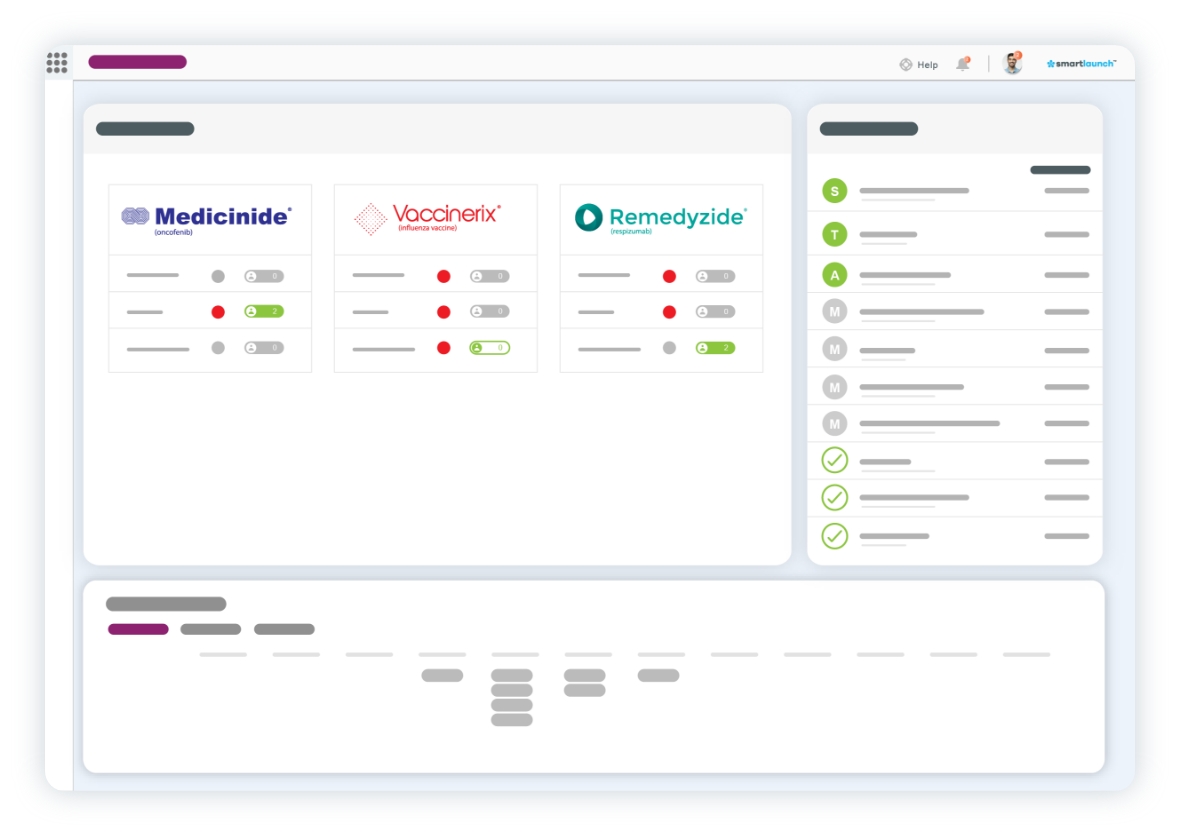Click top gray user badge in Vaccinerix card
This screenshot has width=1180, height=836.
pos(489,276)
